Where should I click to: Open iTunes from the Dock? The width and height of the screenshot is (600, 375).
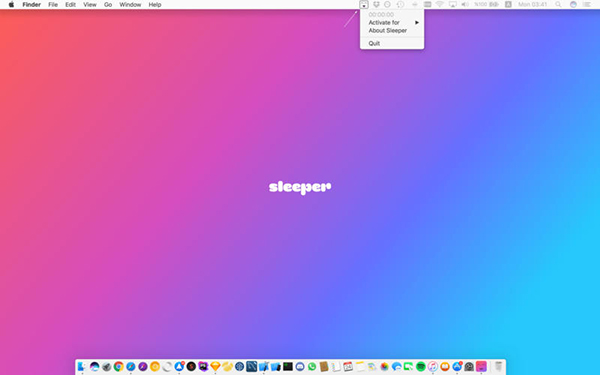(433, 367)
